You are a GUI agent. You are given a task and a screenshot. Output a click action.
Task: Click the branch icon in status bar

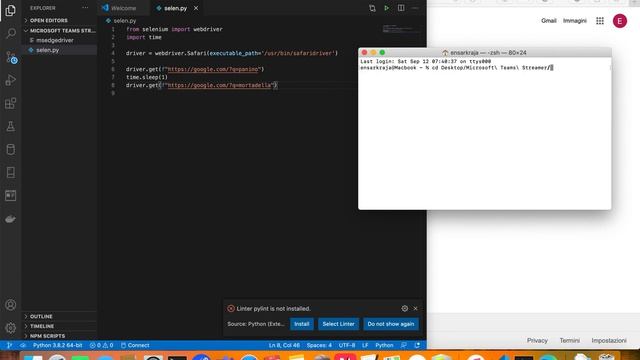point(9,345)
